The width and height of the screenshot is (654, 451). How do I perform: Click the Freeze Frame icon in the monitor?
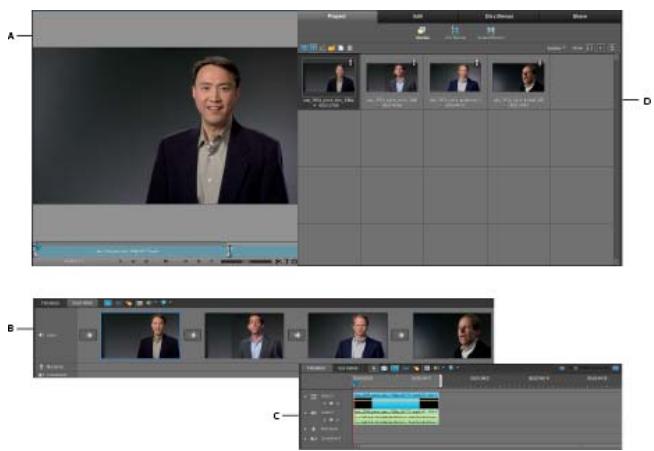[x=294, y=262]
